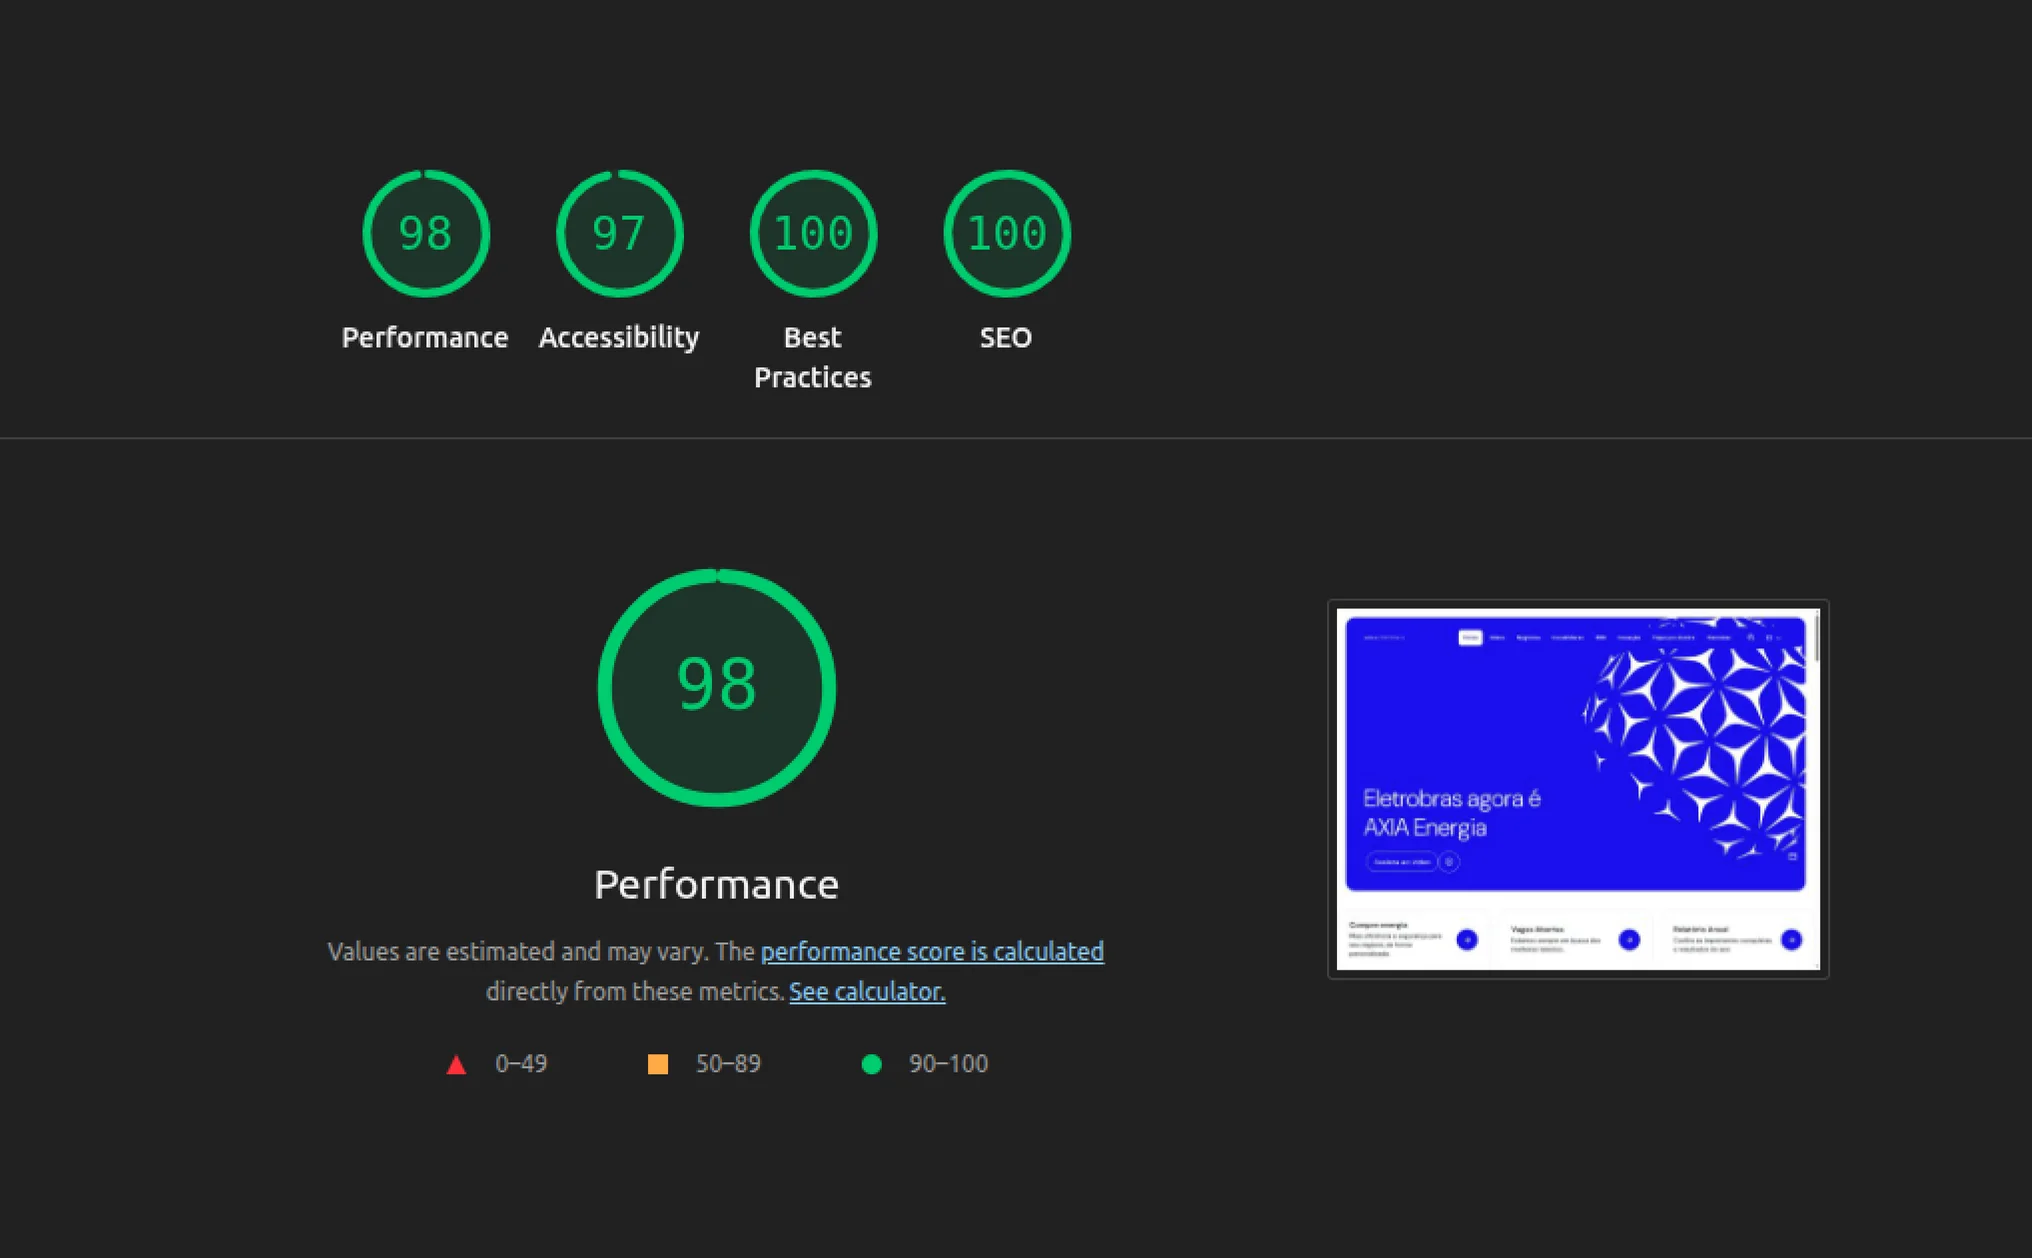This screenshot has height=1258, width=2032.
Task: Select the large Performance score circle
Action: [x=717, y=685]
